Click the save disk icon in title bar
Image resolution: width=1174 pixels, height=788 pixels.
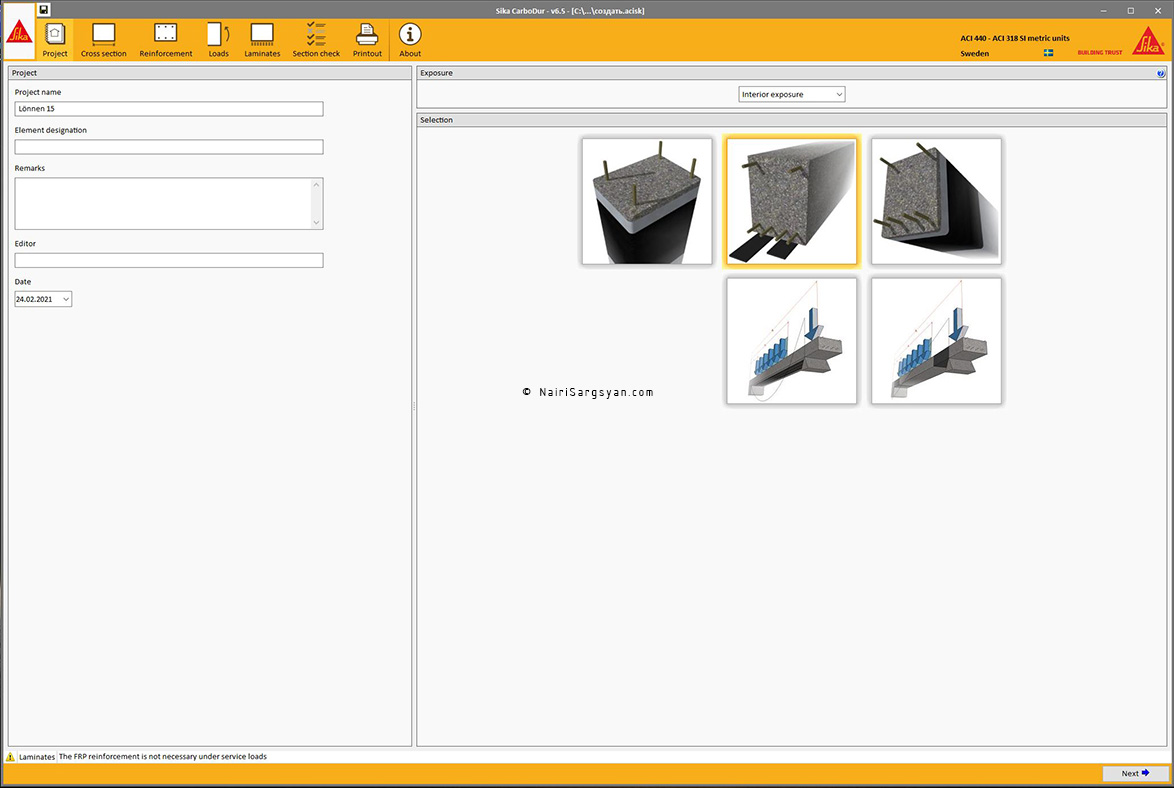(x=43, y=10)
